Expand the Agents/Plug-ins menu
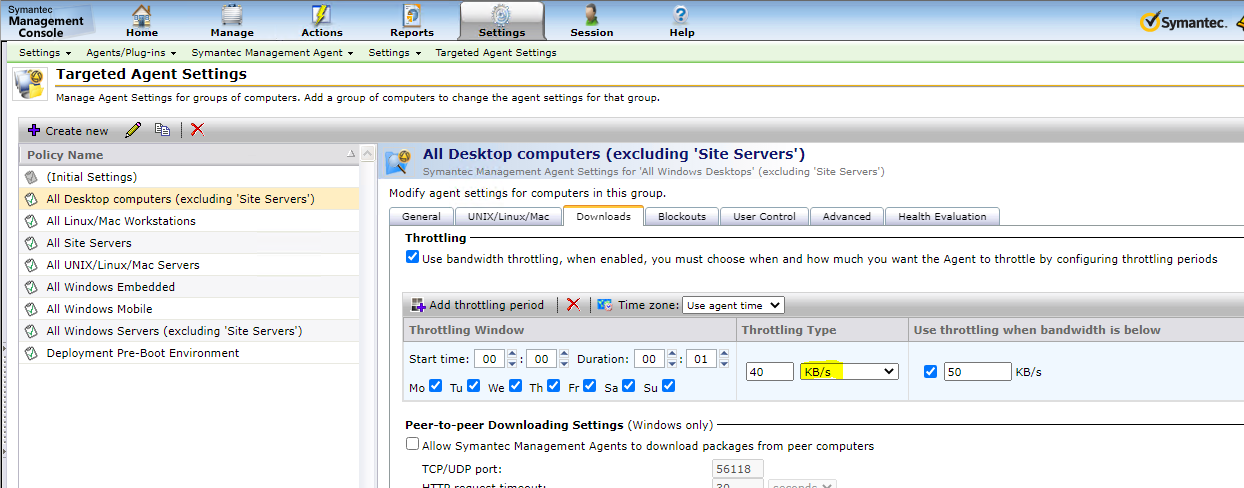The height and width of the screenshot is (488, 1244). click(131, 52)
